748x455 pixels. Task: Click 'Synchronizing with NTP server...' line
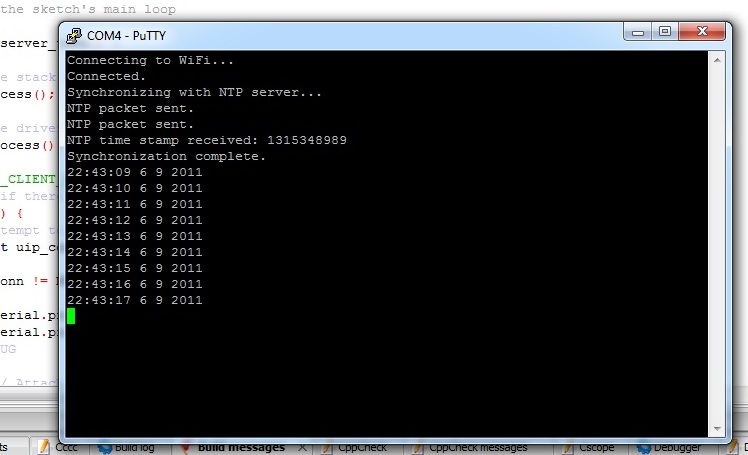click(194, 93)
